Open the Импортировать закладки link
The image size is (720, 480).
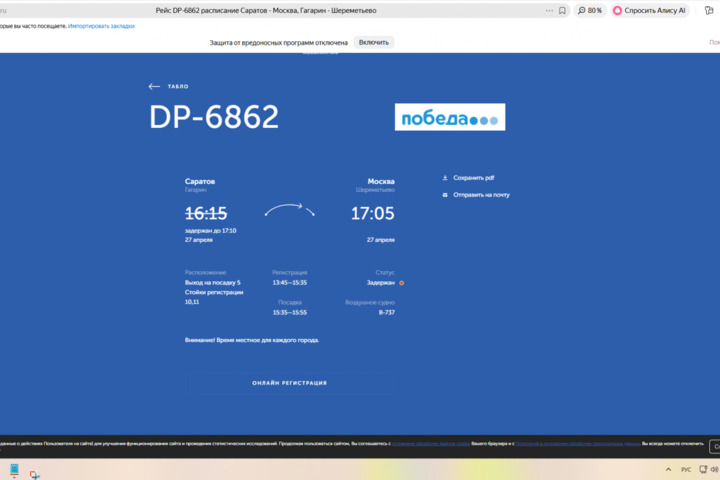pyautogui.click(x=101, y=26)
